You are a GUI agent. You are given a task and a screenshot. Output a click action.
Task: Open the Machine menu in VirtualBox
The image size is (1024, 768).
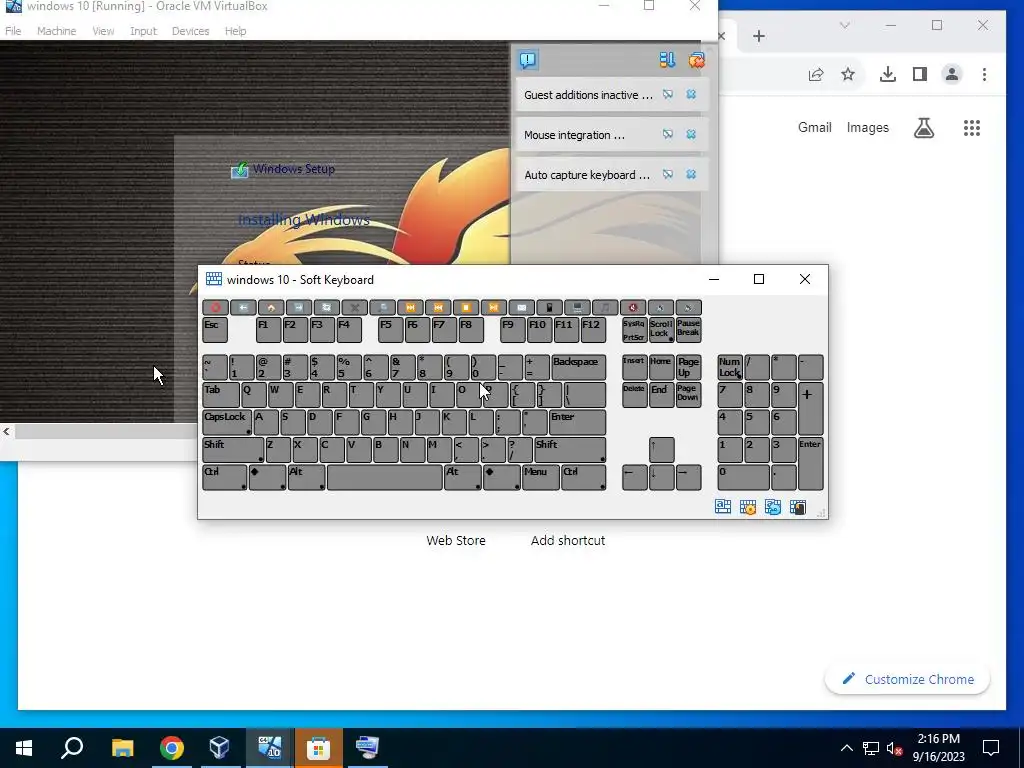pyautogui.click(x=56, y=31)
